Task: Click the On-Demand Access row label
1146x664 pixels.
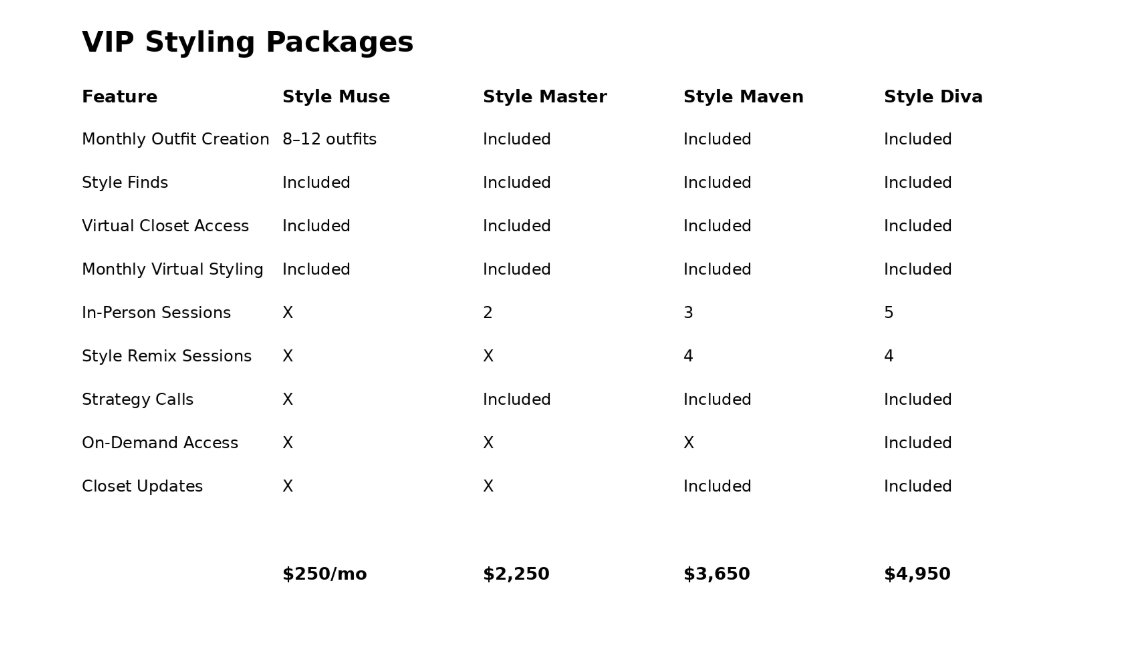Action: 160,443
